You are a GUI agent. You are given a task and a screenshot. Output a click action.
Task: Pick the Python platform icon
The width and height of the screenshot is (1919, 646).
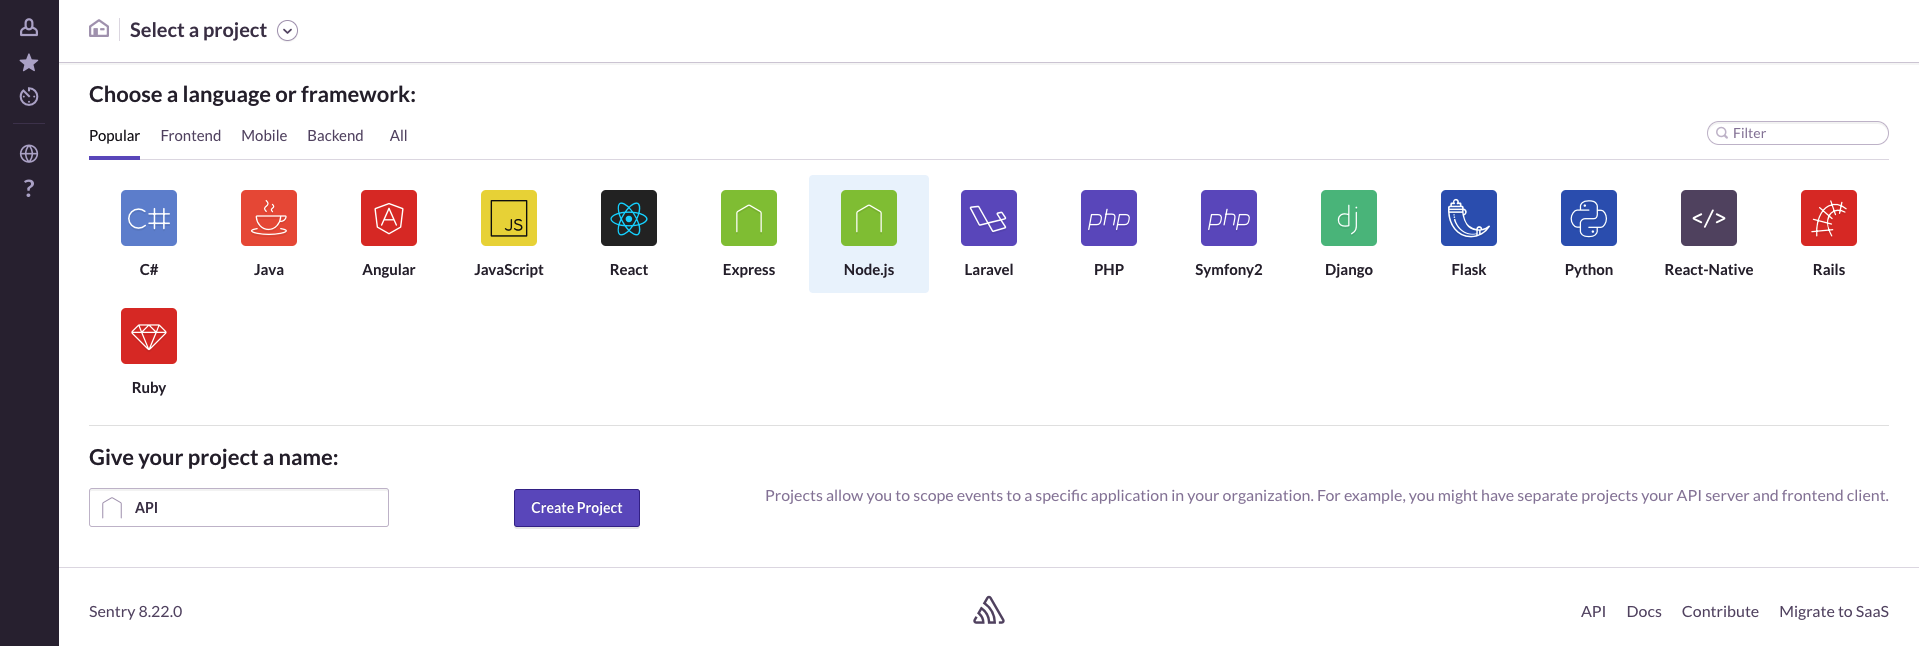[x=1589, y=218]
